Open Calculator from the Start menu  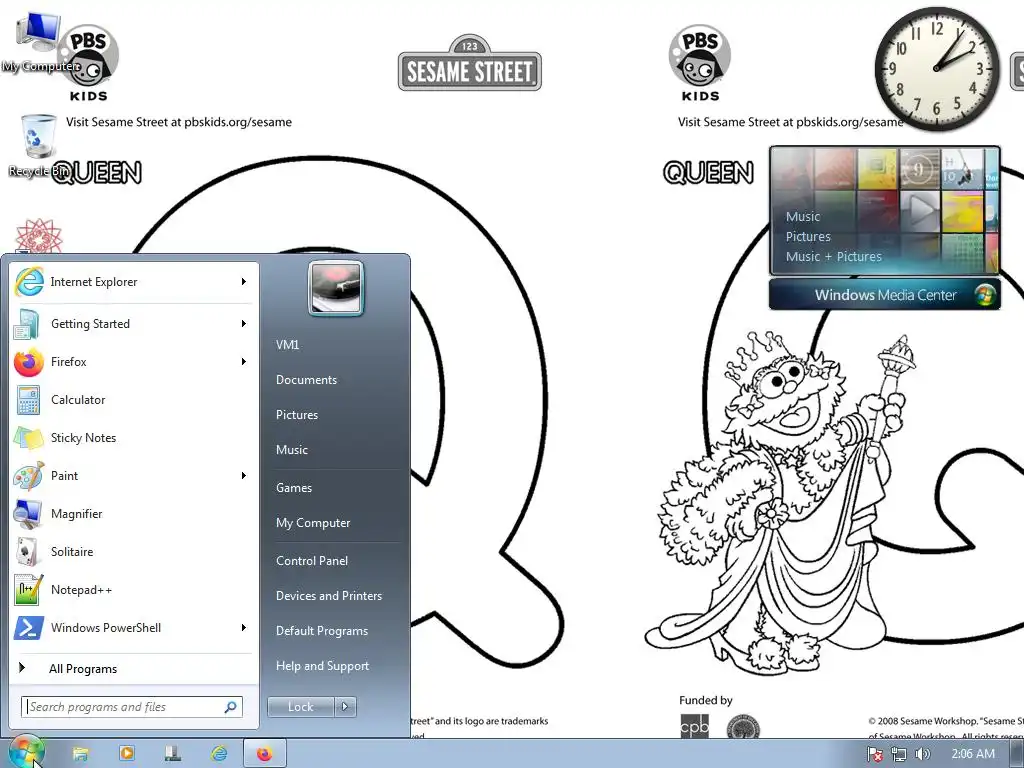133,400
